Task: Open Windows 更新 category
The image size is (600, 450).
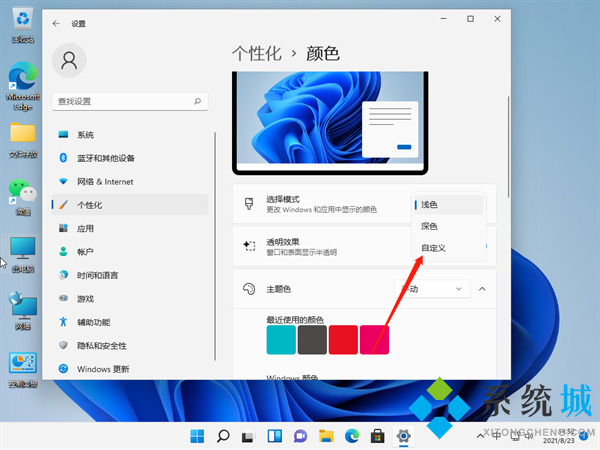Action: (130, 369)
